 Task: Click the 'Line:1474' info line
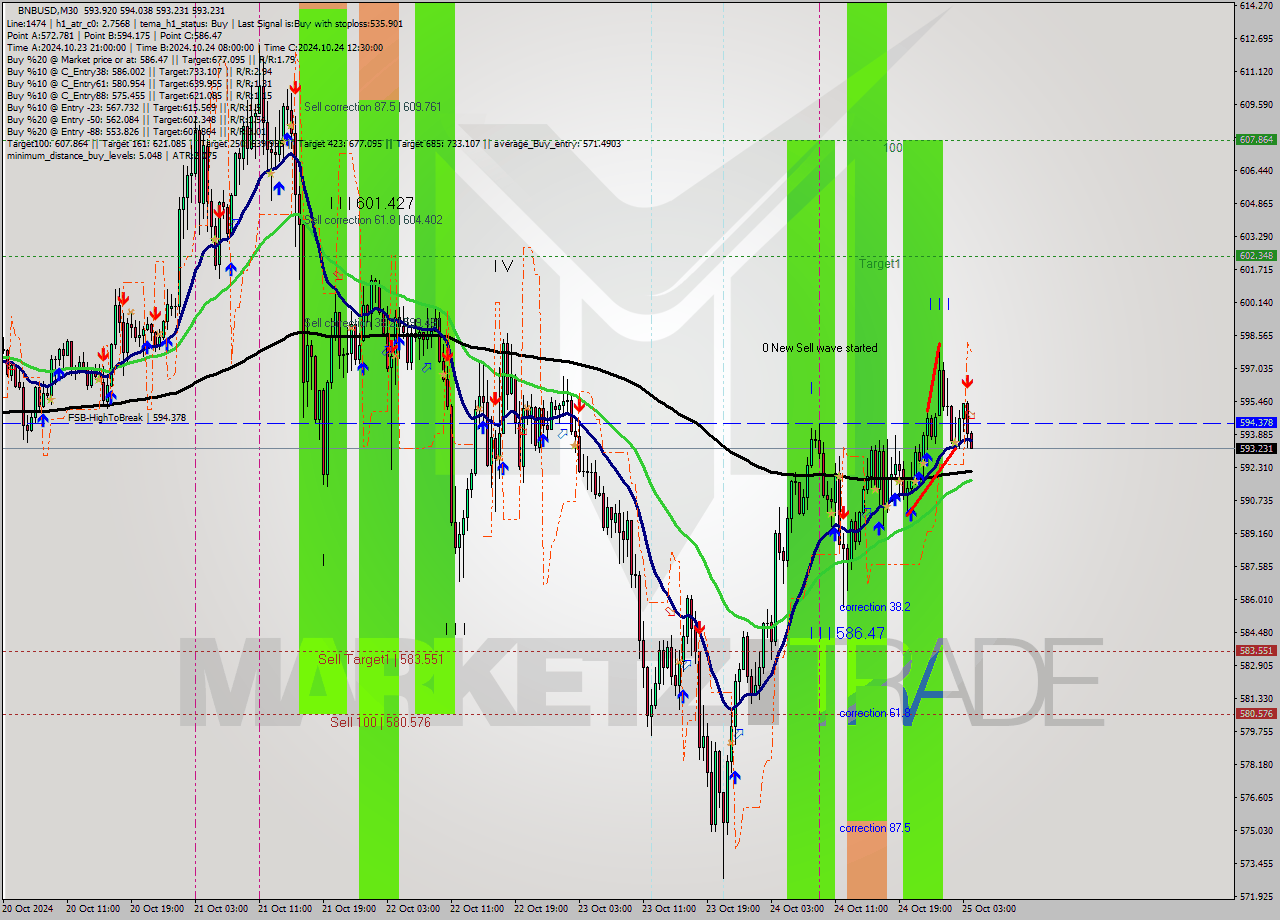pos(204,23)
